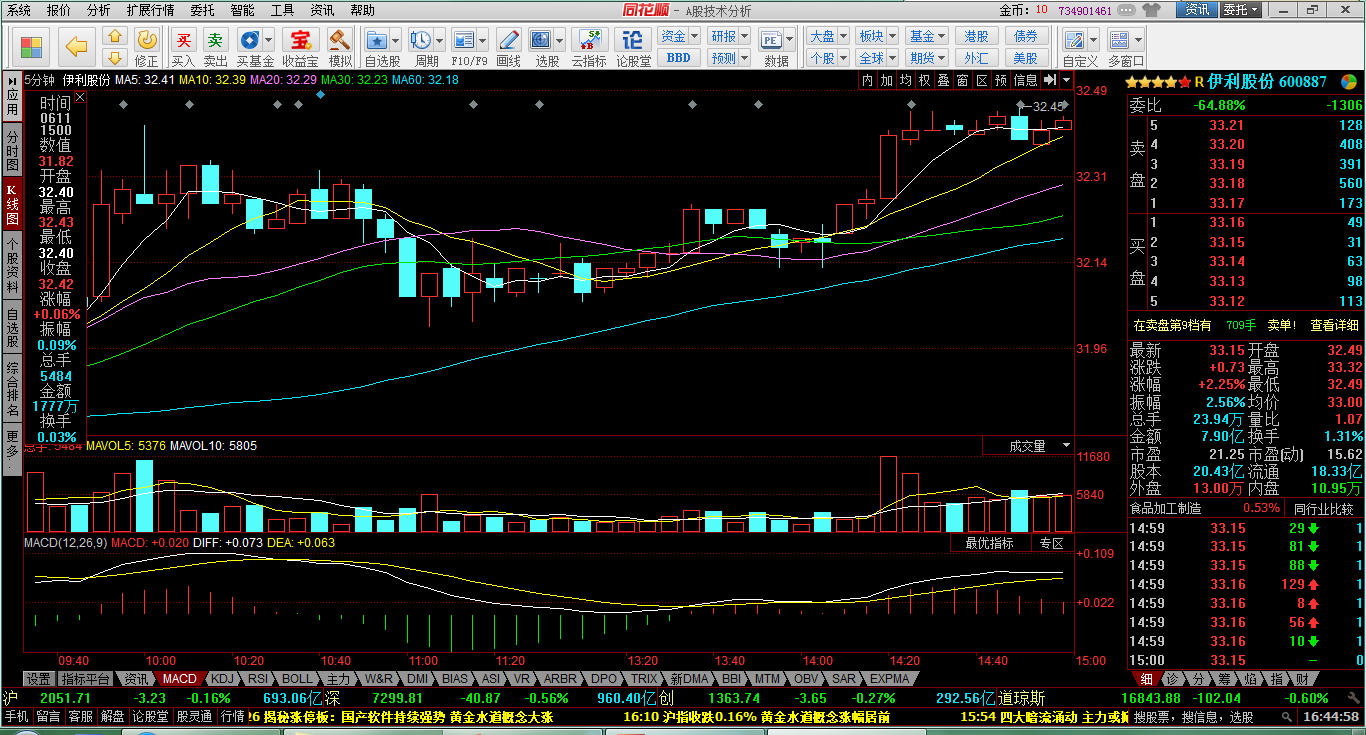The width and height of the screenshot is (1366, 735).
Task: Open the 云指标 cloud indicator icon
Action: (589, 40)
